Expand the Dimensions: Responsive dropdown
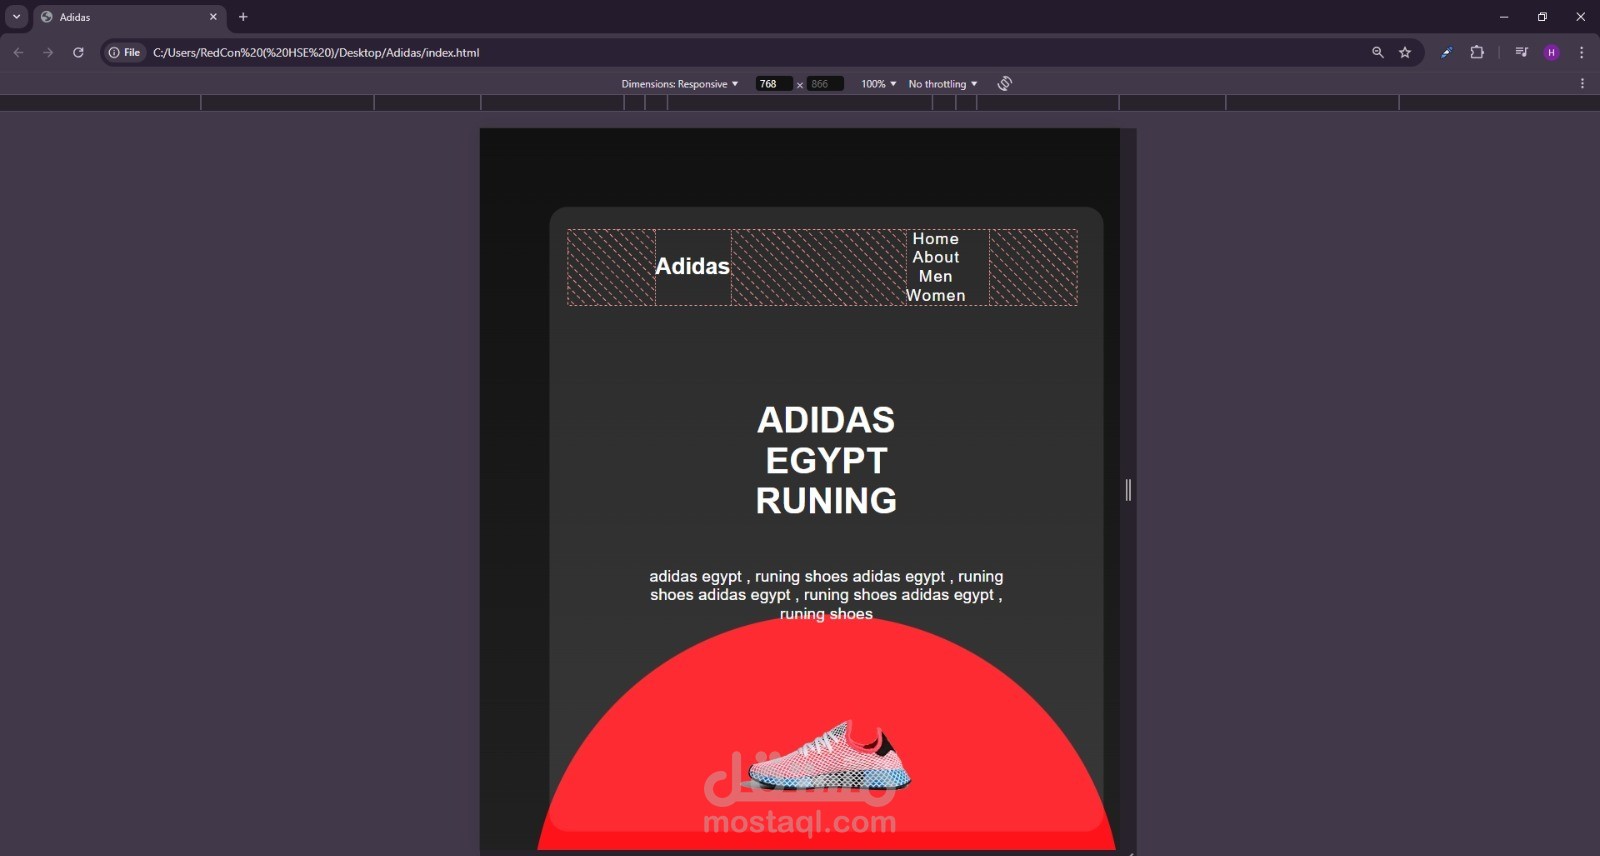Screen dimensions: 1600x856 (680, 84)
